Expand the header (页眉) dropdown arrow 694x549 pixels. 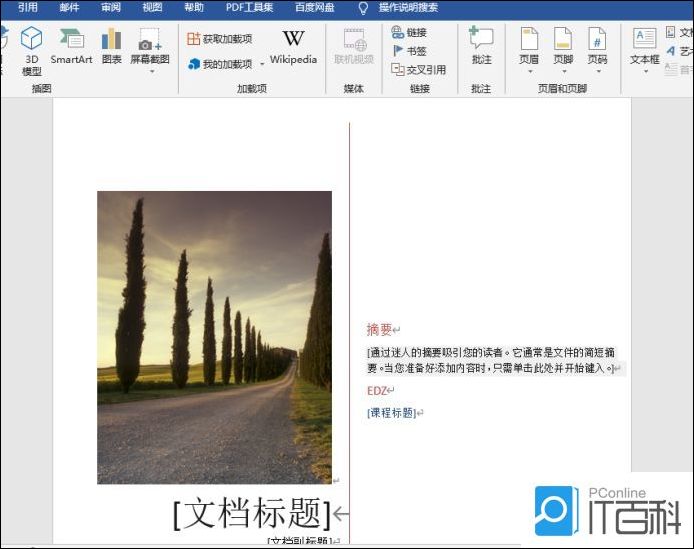pyautogui.click(x=530, y=71)
